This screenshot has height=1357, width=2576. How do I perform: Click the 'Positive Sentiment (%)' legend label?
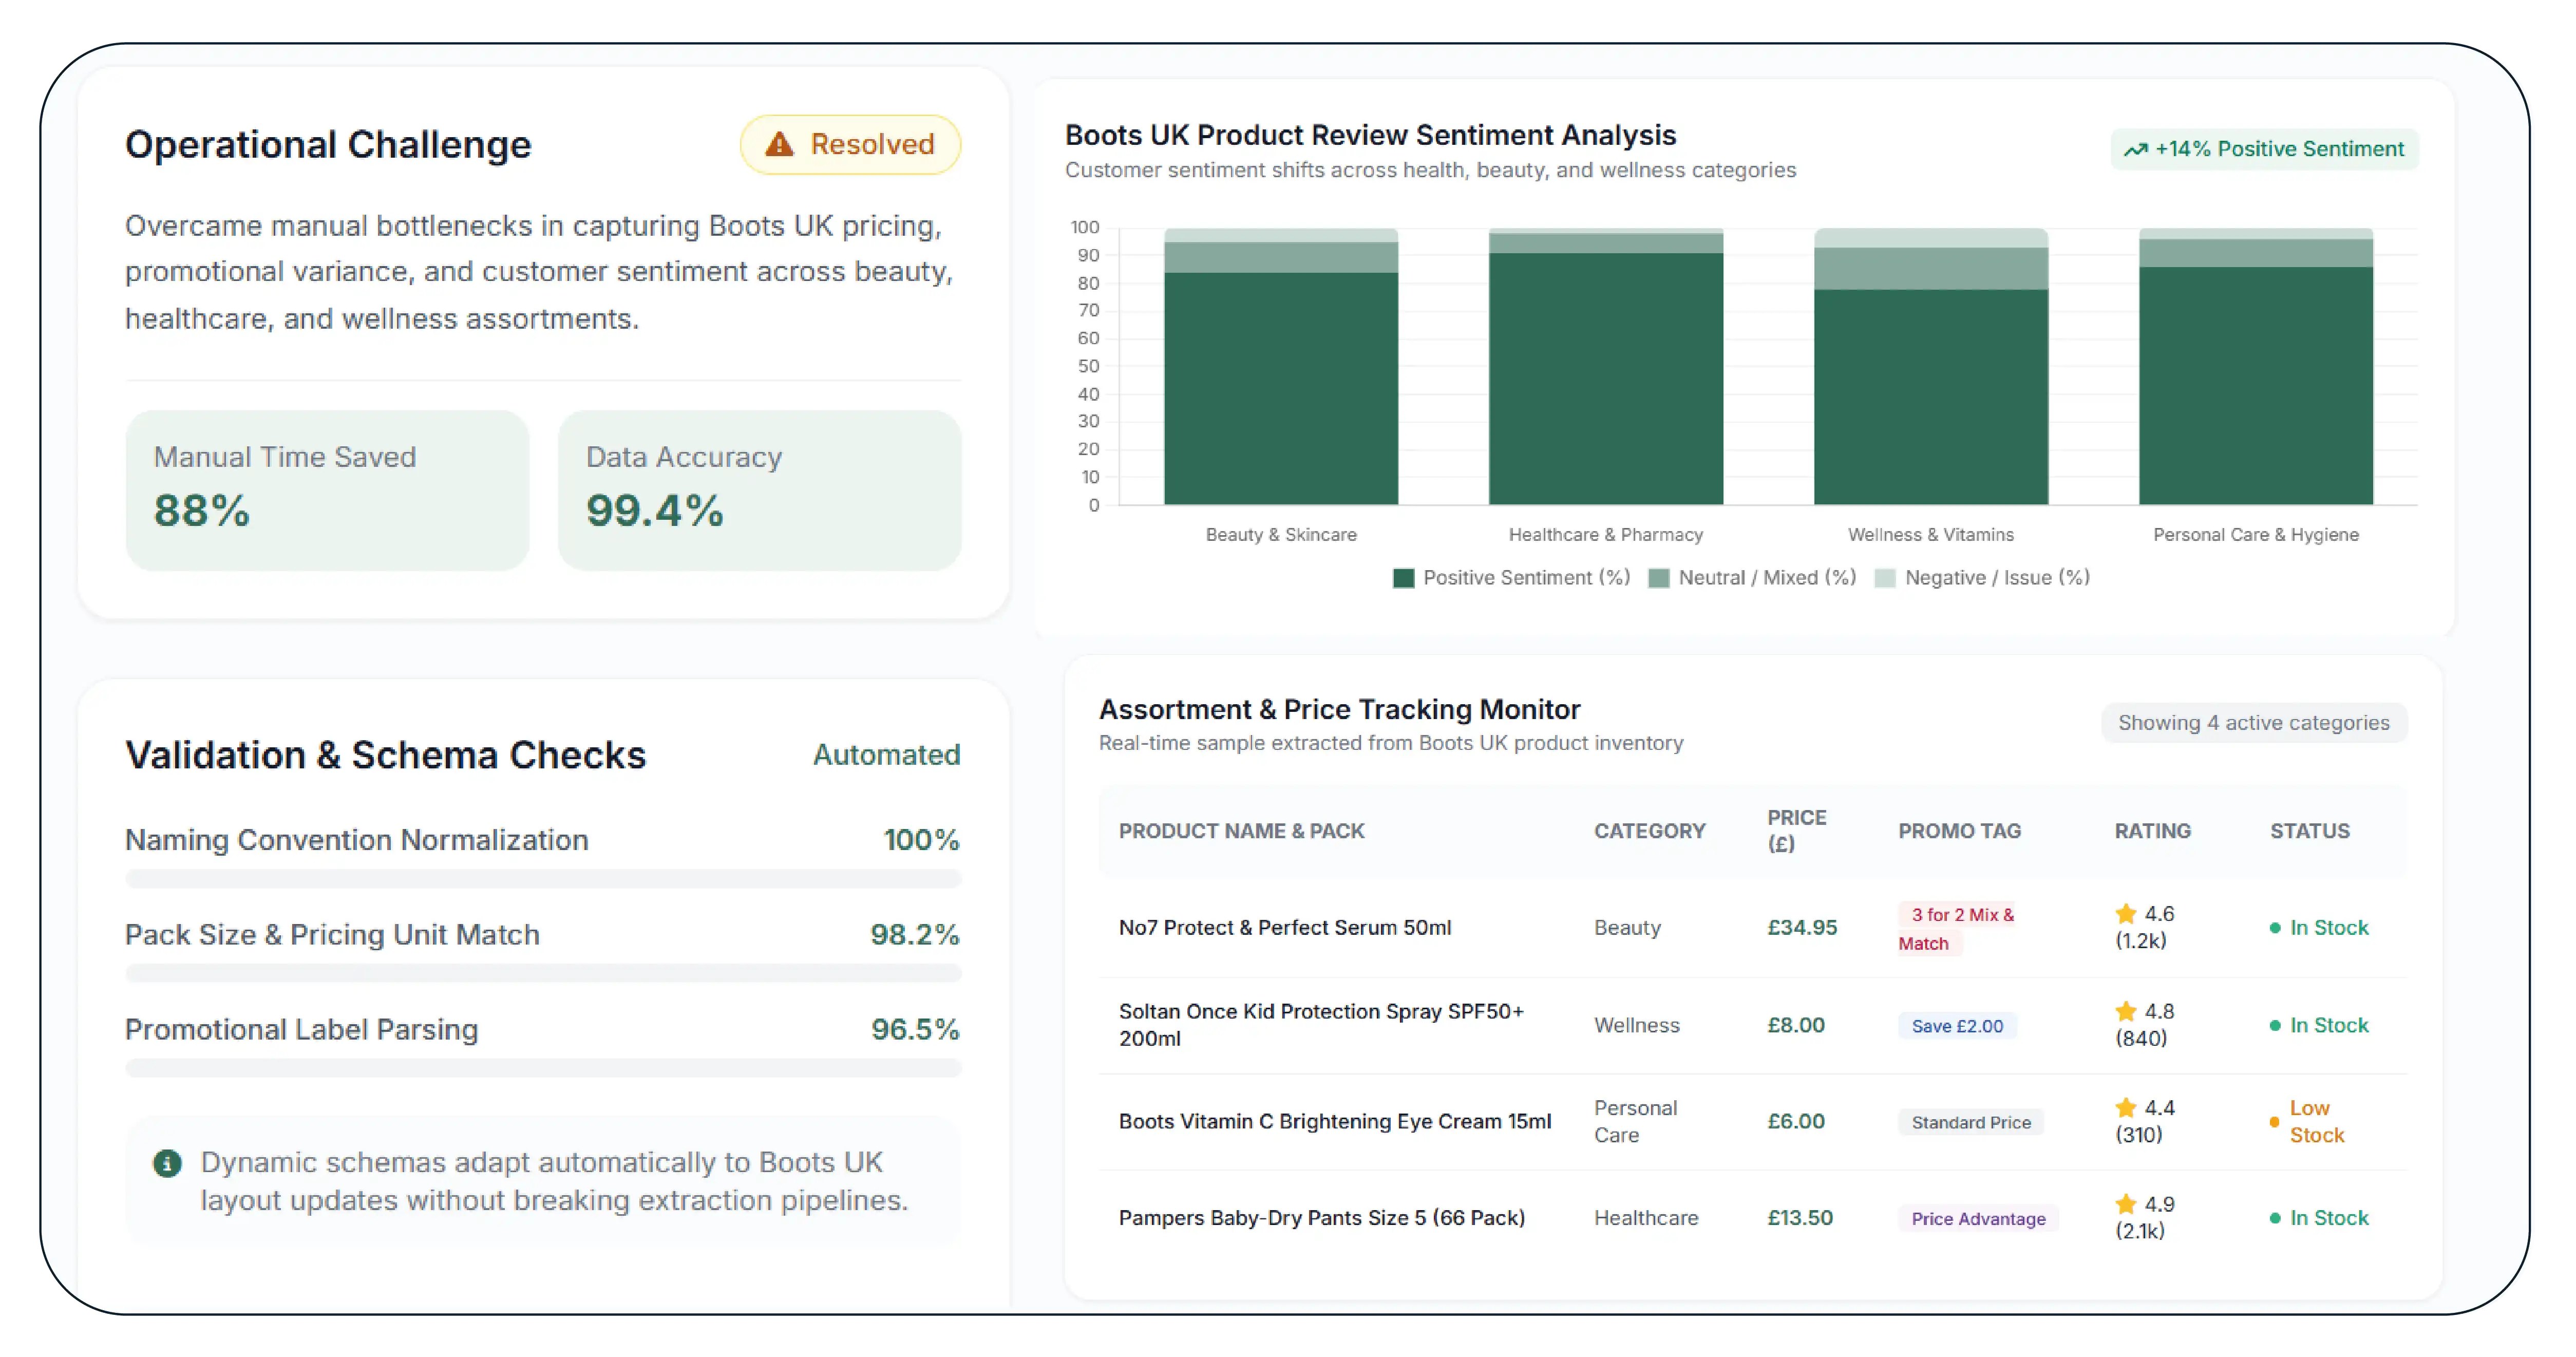coord(1526,578)
